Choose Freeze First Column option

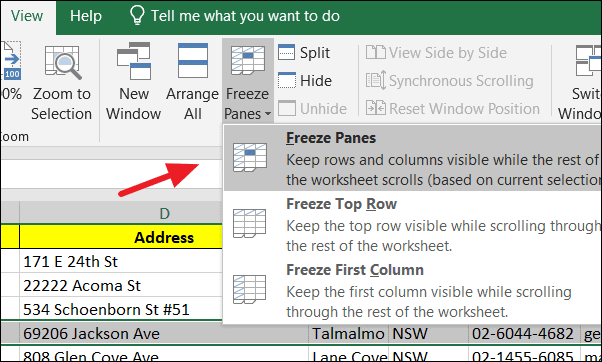pos(412,290)
